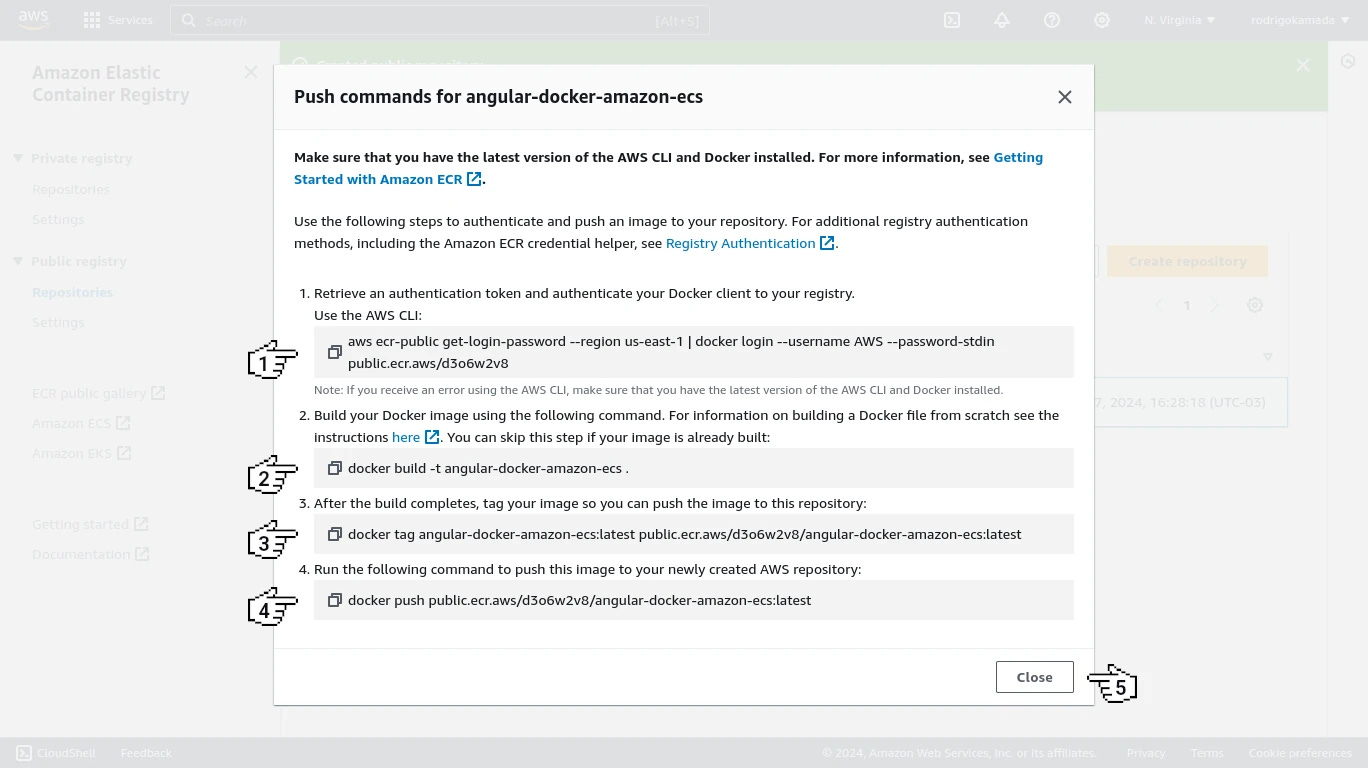1368x768 pixels.
Task: Click the docker push command text
Action: coord(580,600)
